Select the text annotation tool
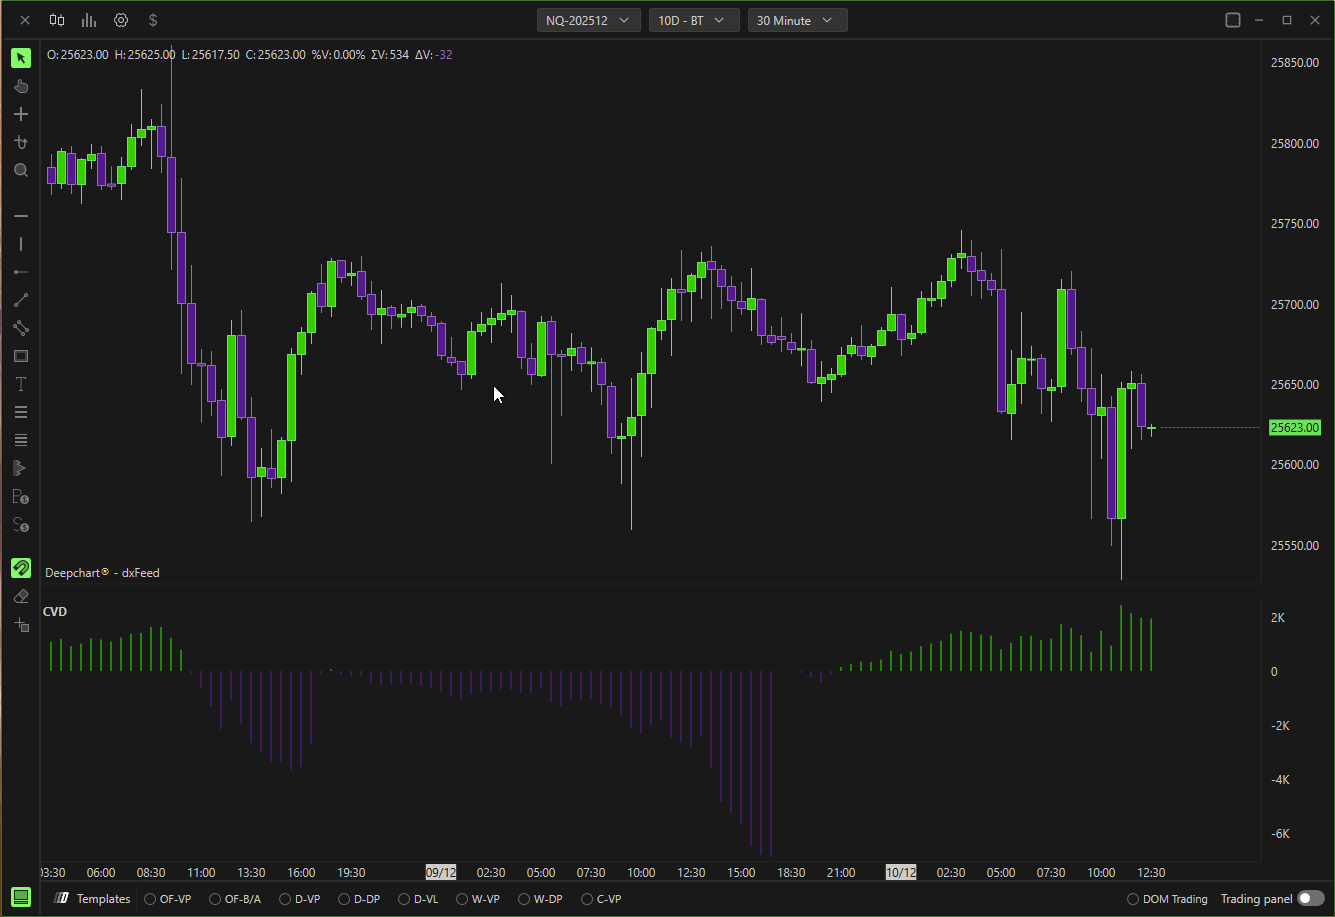 [x=21, y=384]
